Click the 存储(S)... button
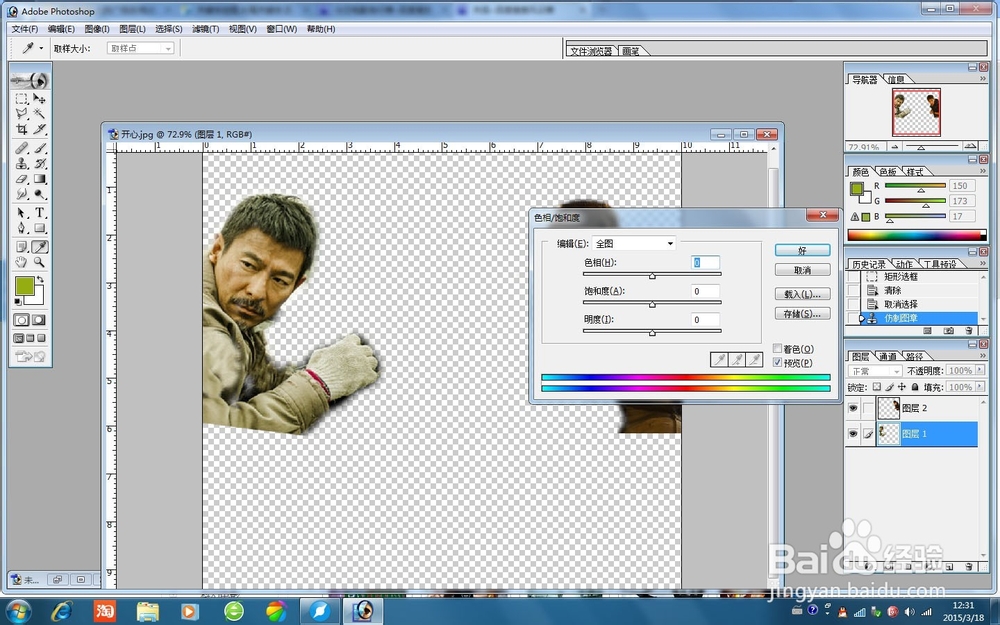The width and height of the screenshot is (1000, 625). [x=802, y=314]
